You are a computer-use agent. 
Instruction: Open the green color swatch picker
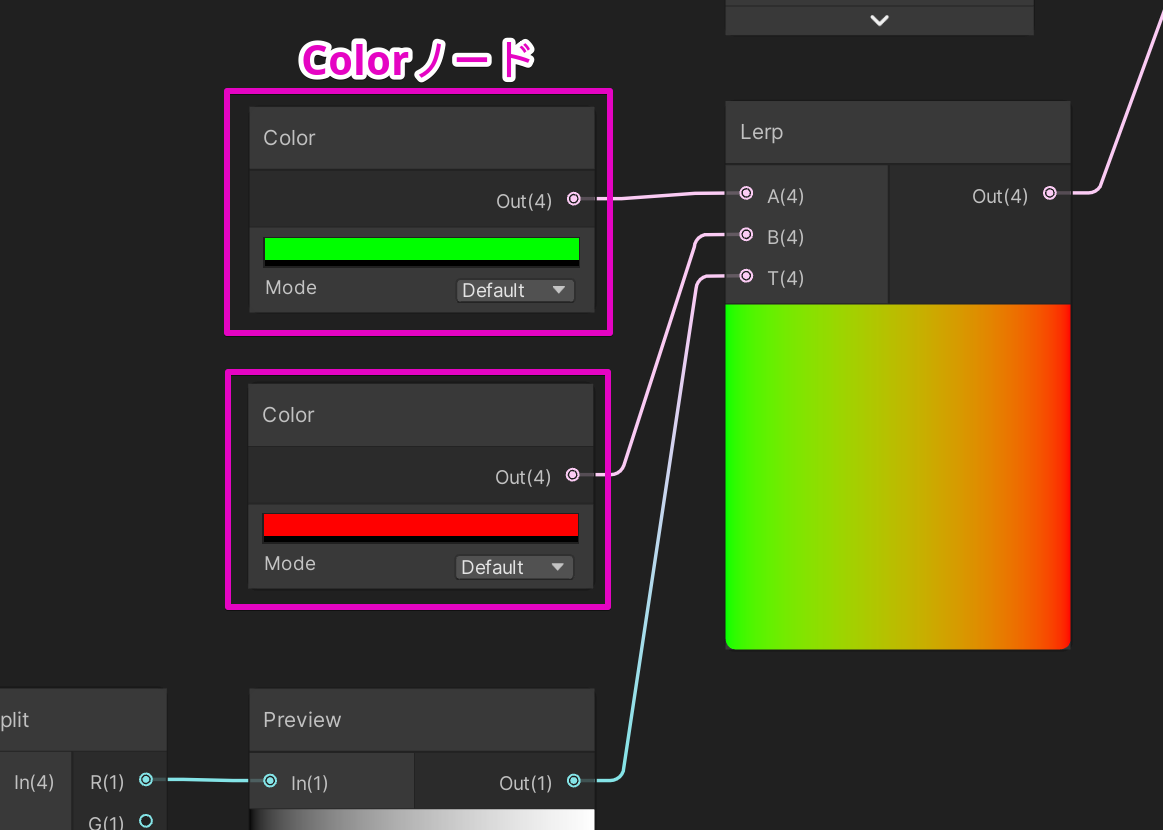(421, 248)
